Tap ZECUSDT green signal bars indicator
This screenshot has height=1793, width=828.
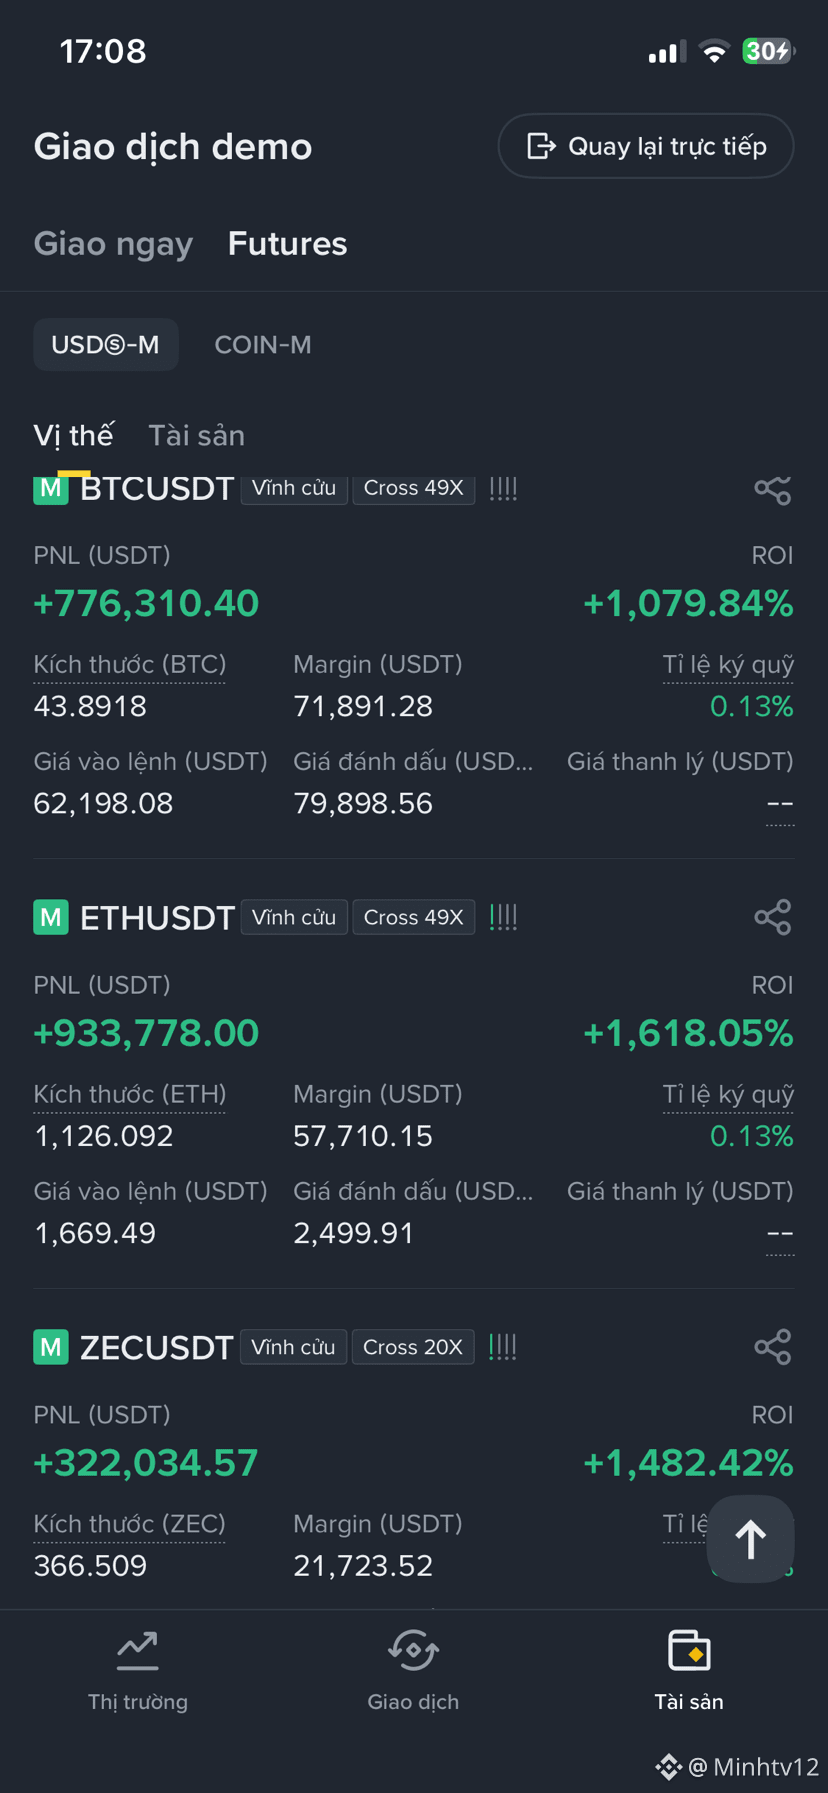[503, 1347]
